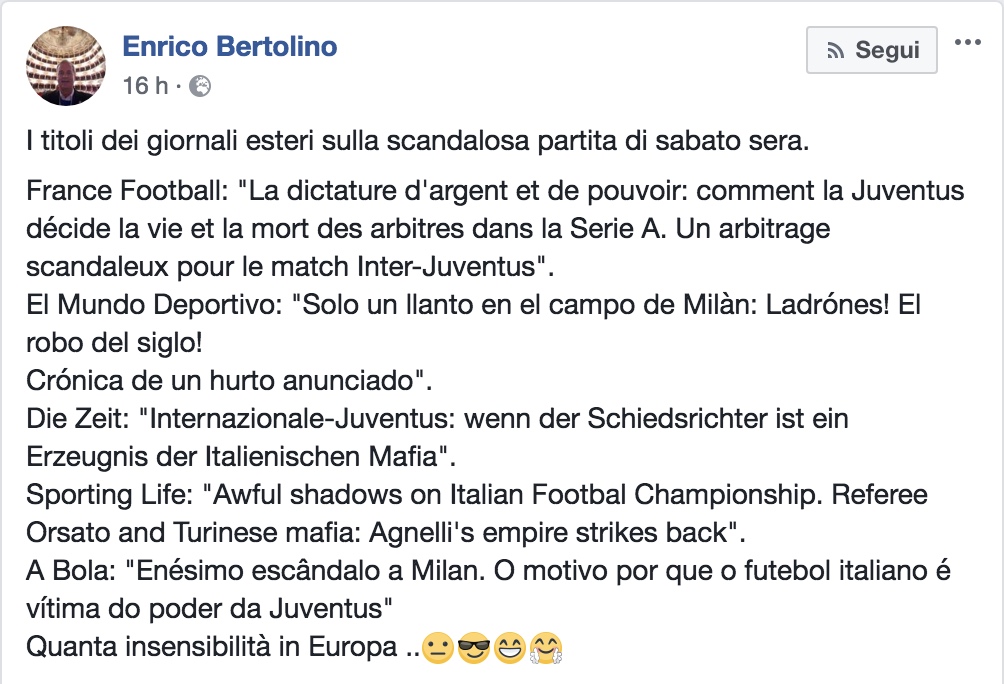The image size is (1004, 684).
Task: Click the 'Quanta insensibilità in Europa' text
Action: click(x=211, y=648)
